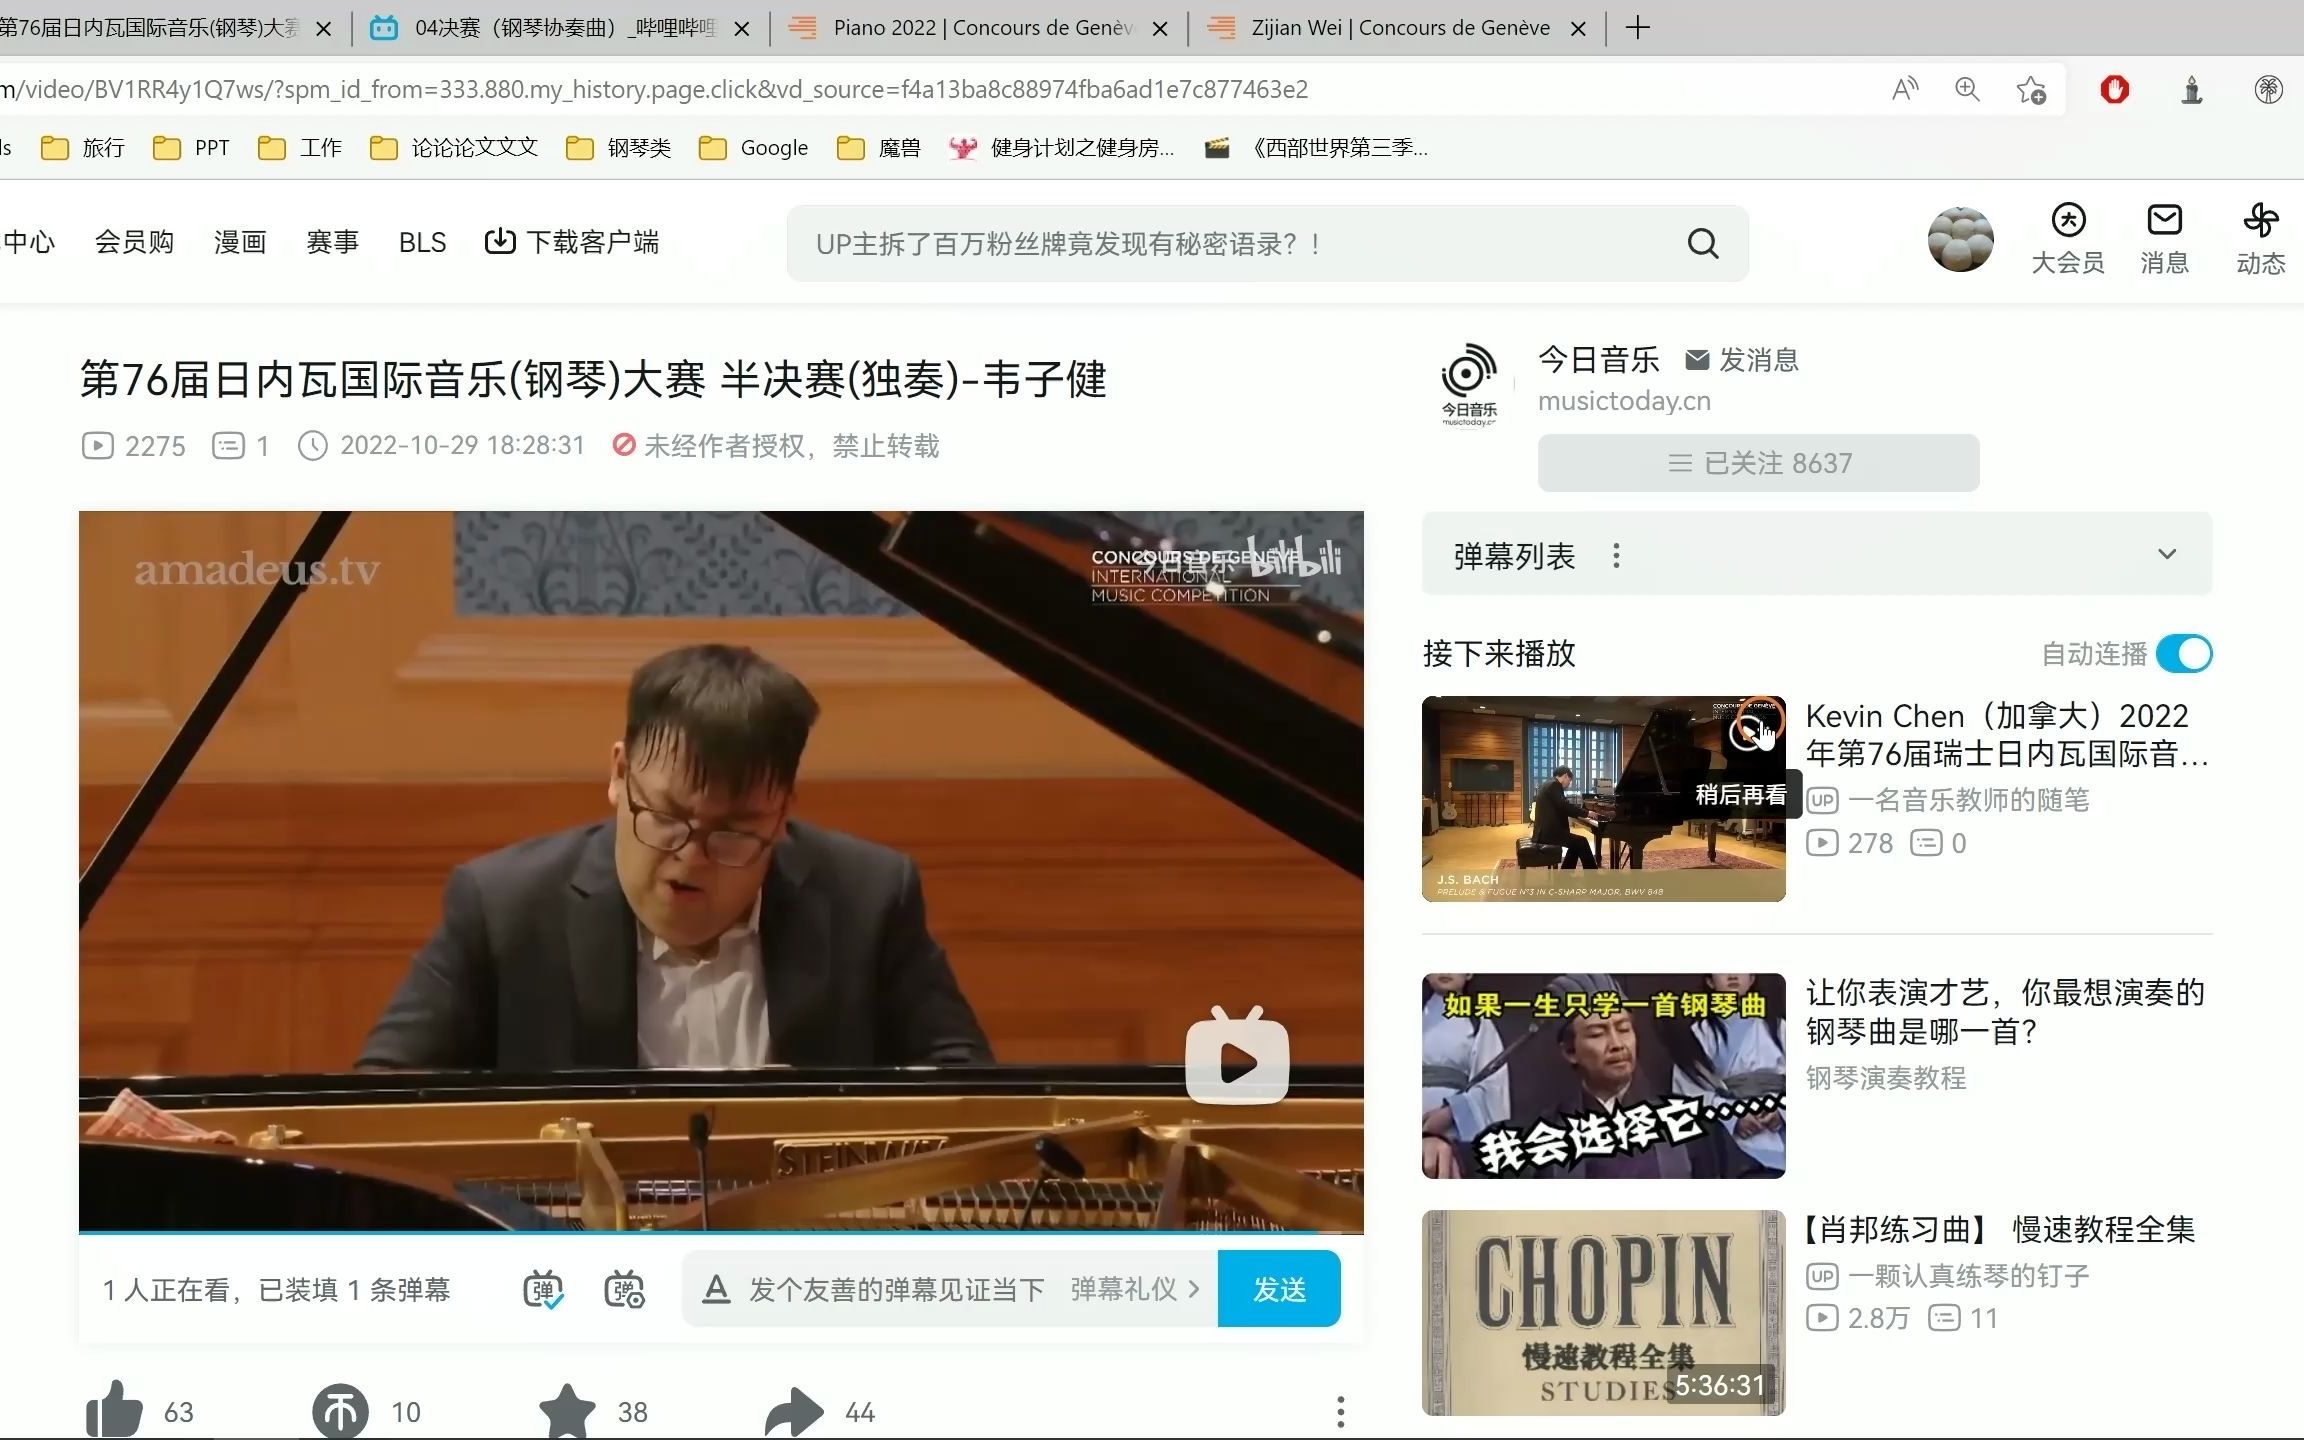Open the red ad blocker extension icon
2304x1440 pixels.
[2114, 89]
